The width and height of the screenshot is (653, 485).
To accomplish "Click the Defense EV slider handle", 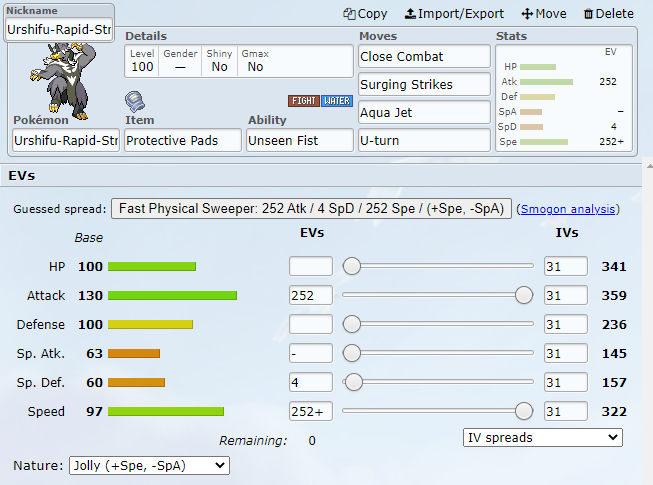I will click(351, 324).
